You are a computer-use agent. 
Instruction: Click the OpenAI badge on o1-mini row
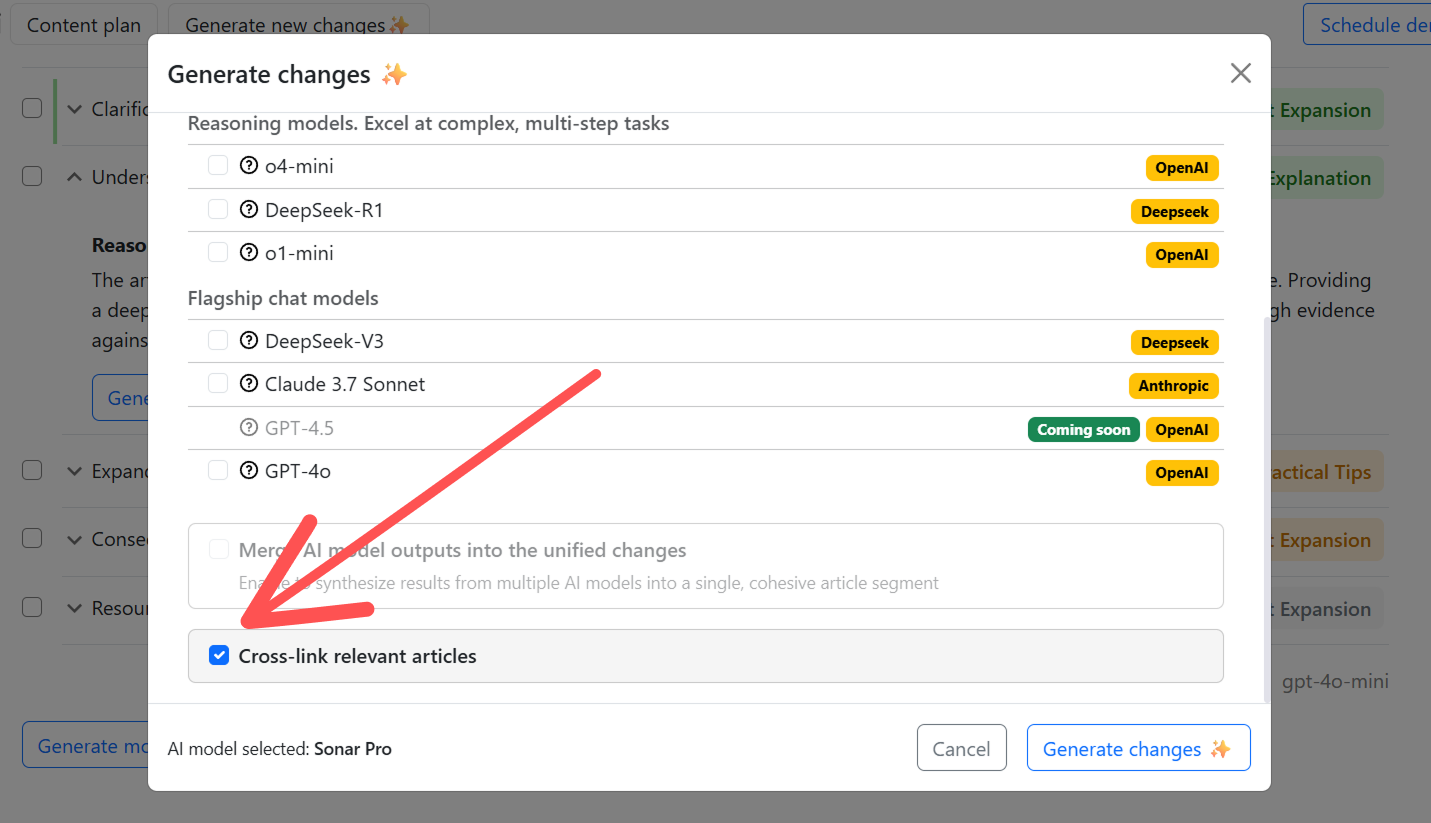1182,255
